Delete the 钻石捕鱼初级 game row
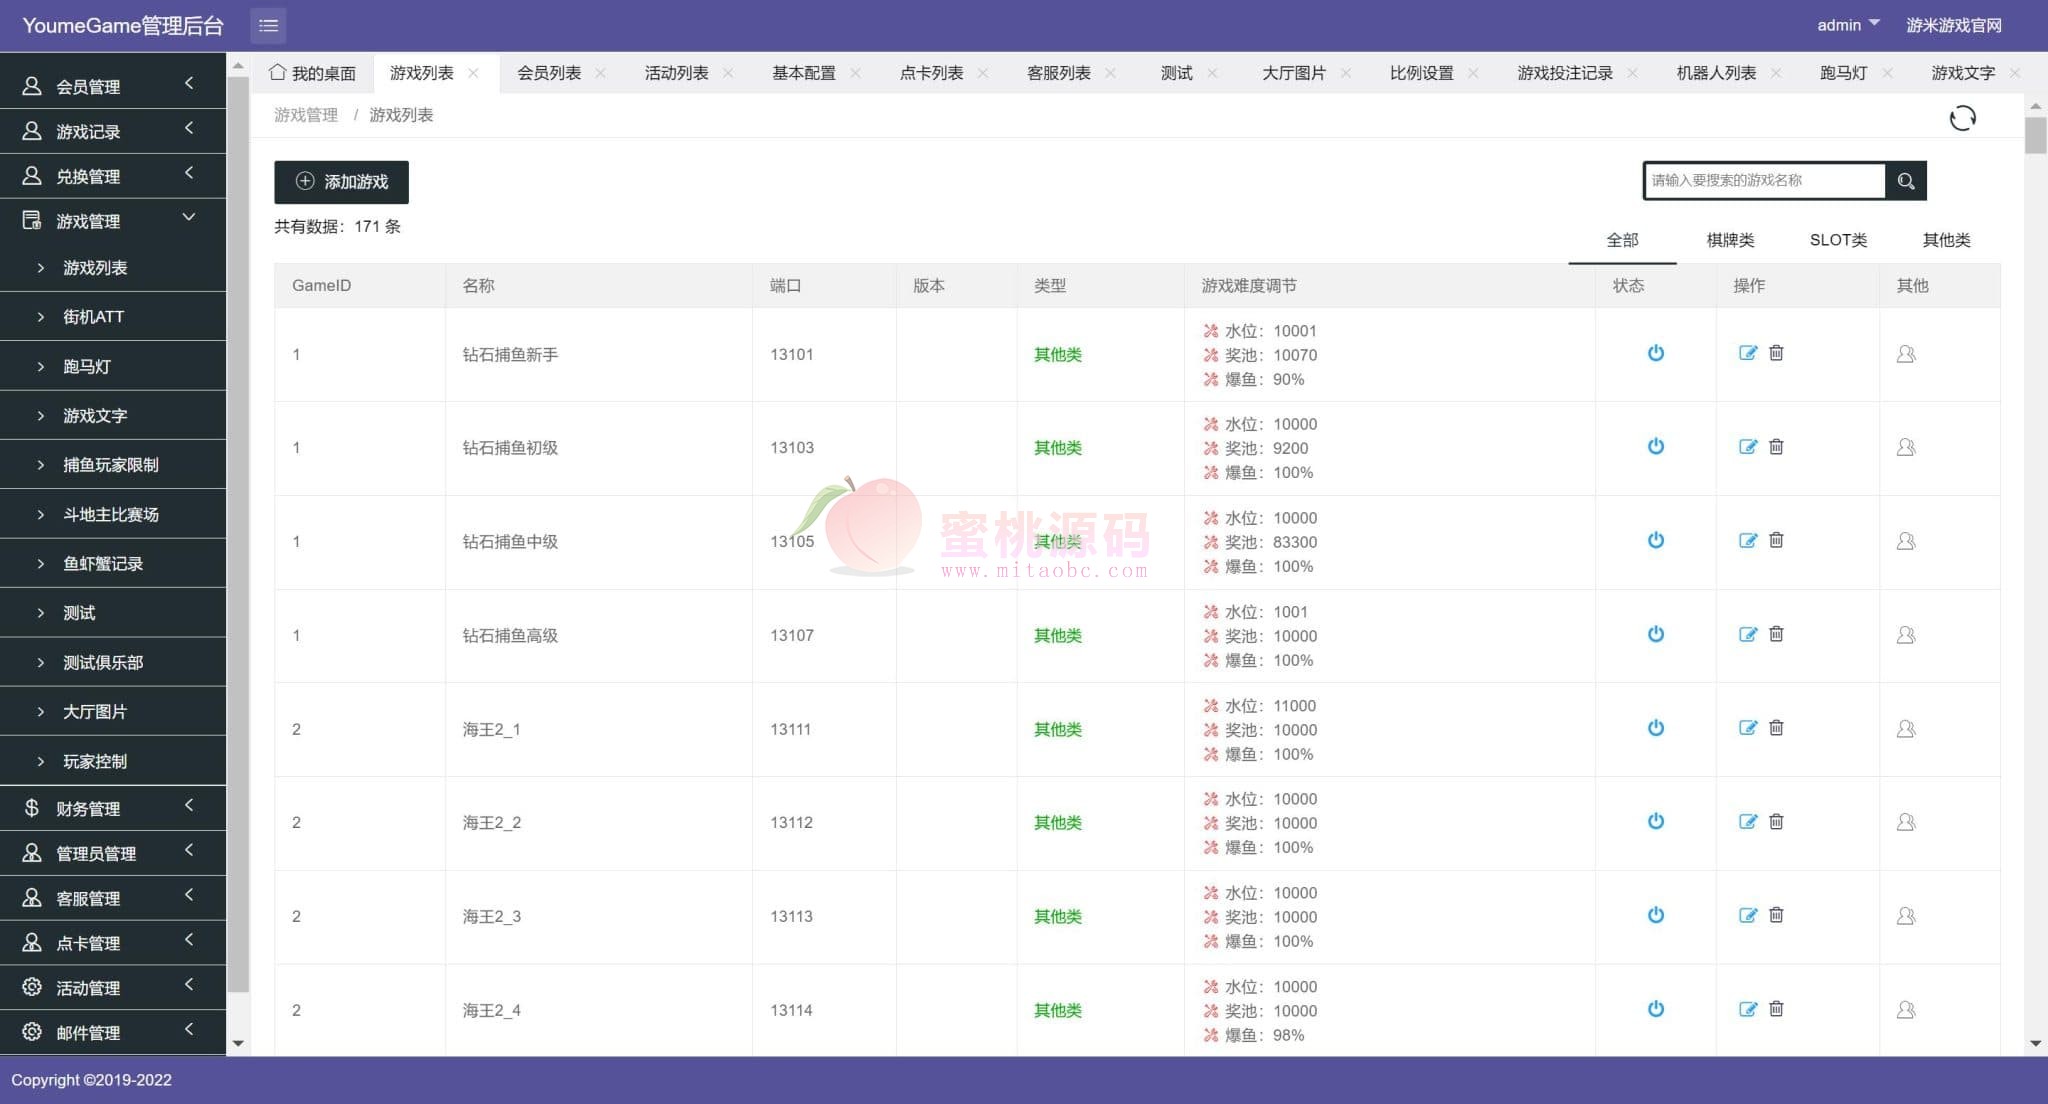This screenshot has width=2048, height=1104. click(1776, 447)
